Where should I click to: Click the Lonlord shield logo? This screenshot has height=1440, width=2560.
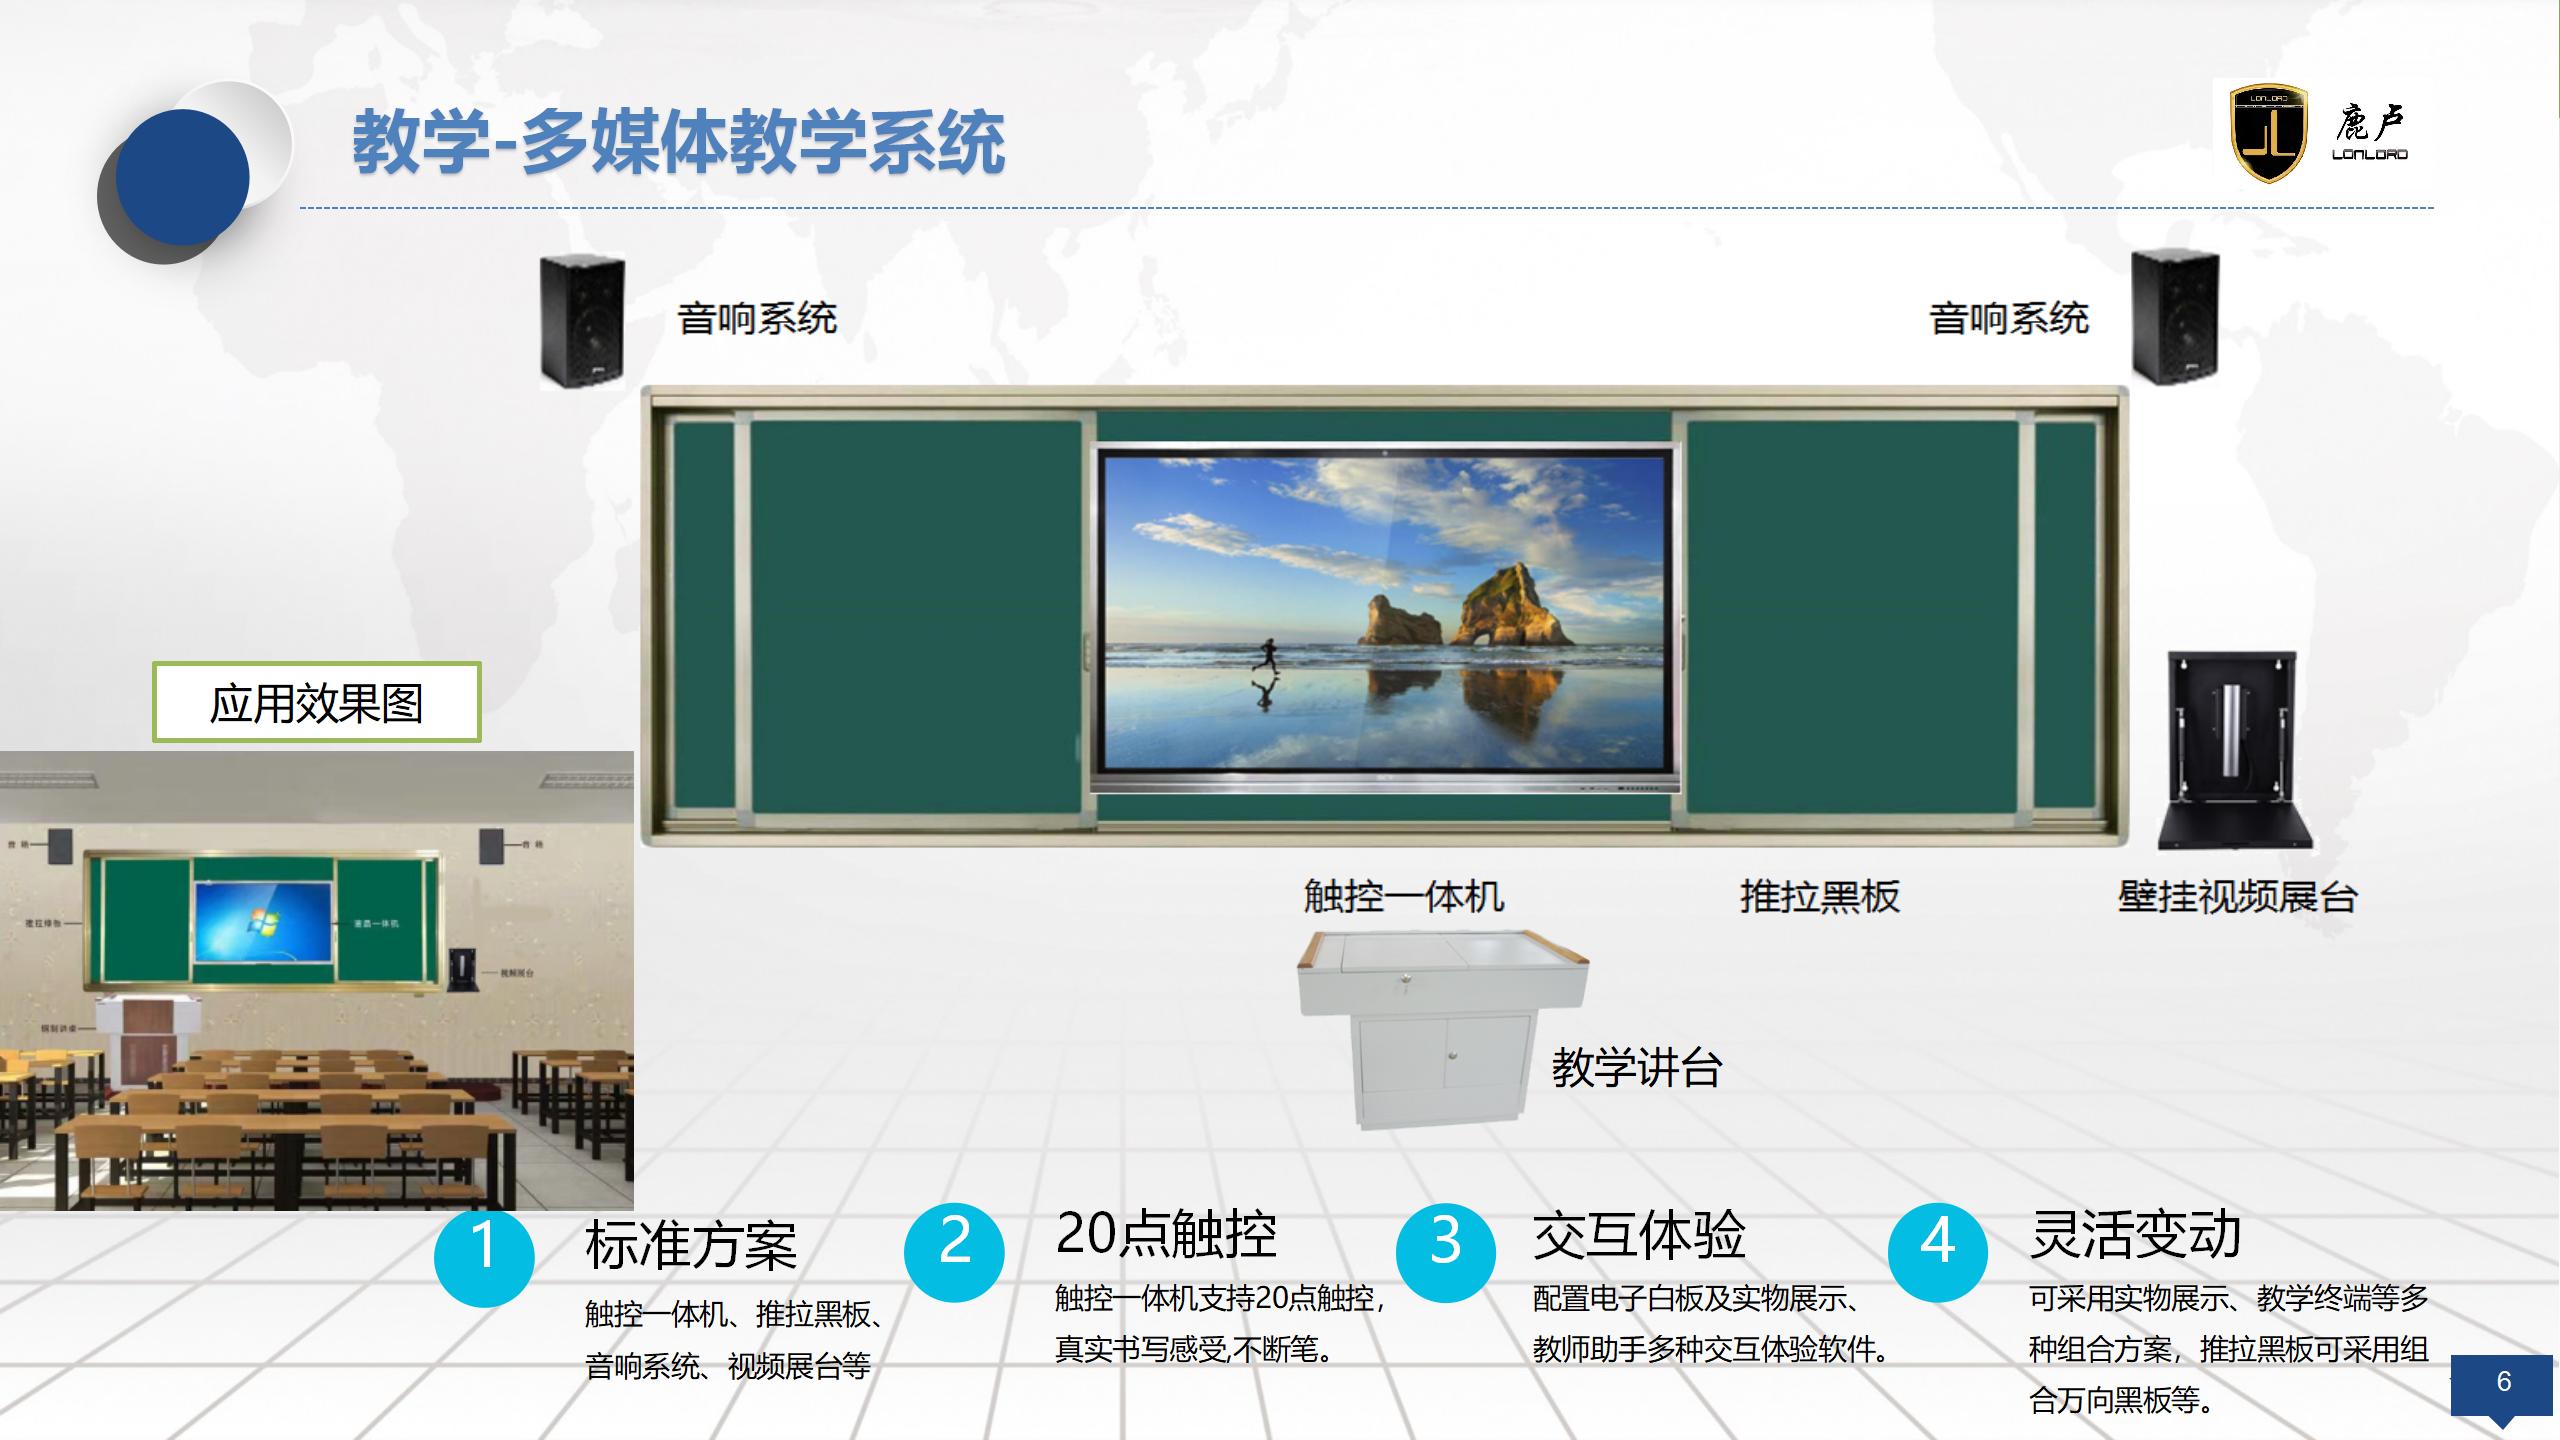(x=2269, y=134)
